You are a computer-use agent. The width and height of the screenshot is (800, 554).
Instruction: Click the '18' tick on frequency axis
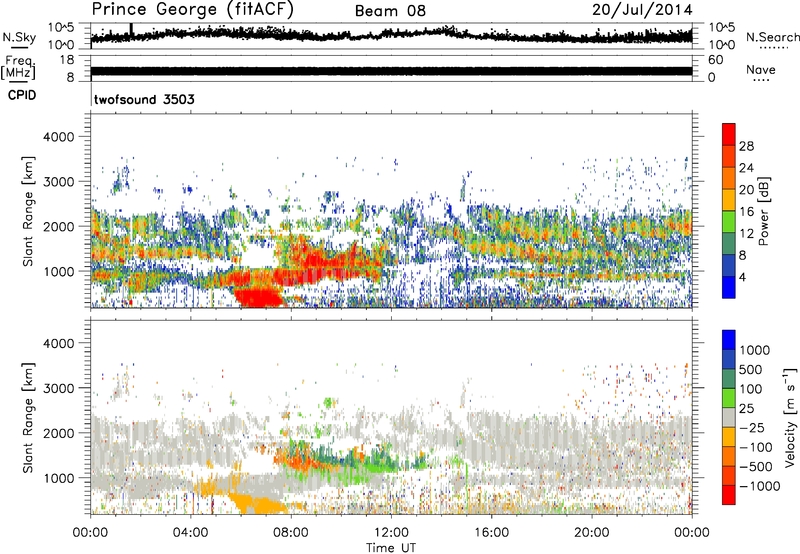pyautogui.click(x=67, y=60)
